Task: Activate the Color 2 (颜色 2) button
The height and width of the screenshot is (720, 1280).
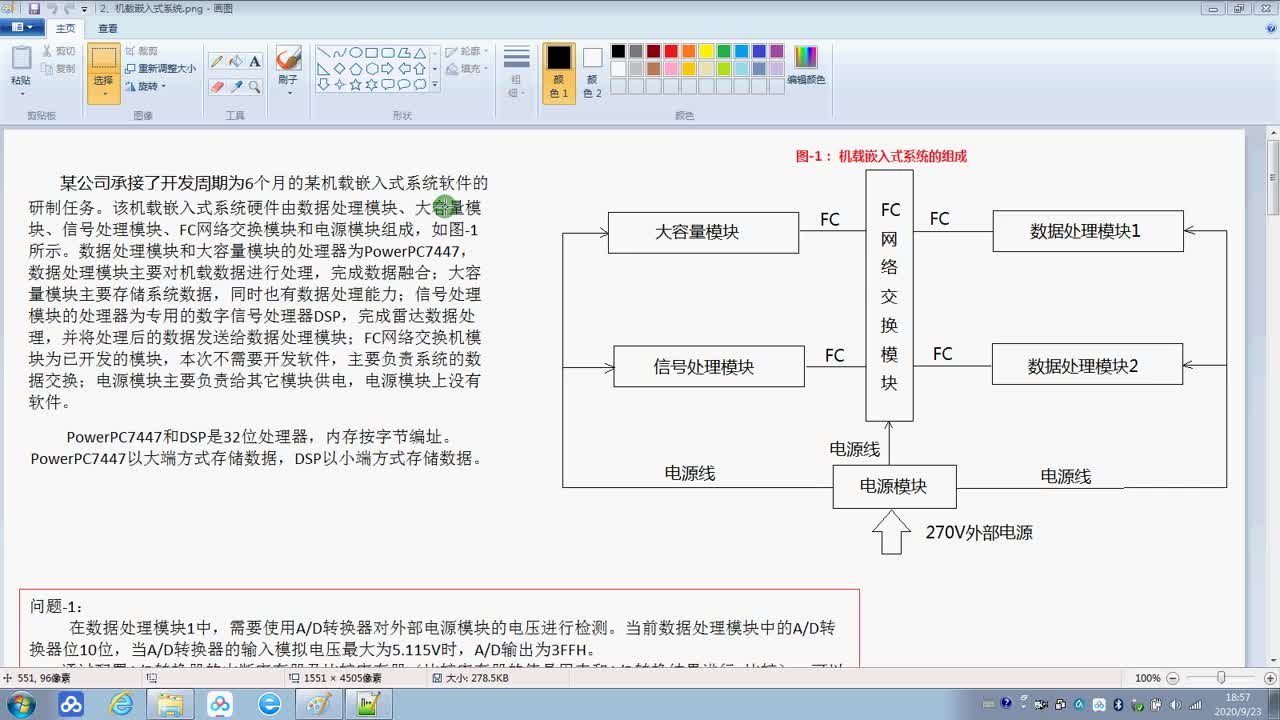Action: (x=592, y=71)
